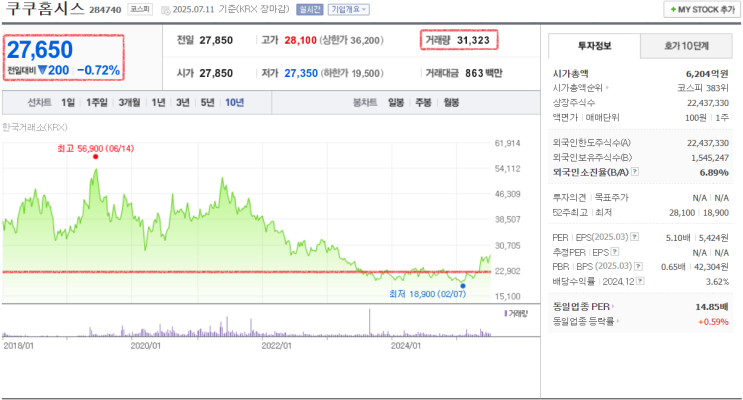Screen dimensions: 743x400
Task: Switch to 주봉 candlestick chart
Action: (x=423, y=102)
